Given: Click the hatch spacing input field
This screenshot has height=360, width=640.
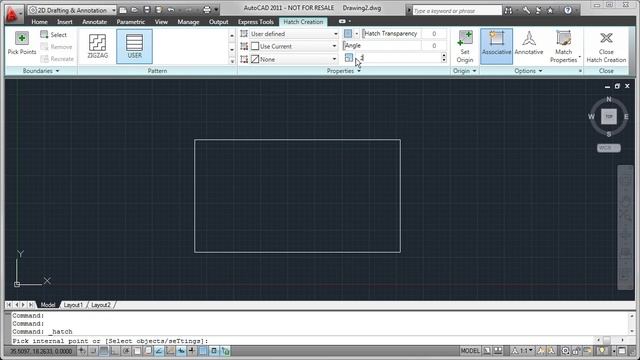Looking at the screenshot, I should tap(399, 58).
